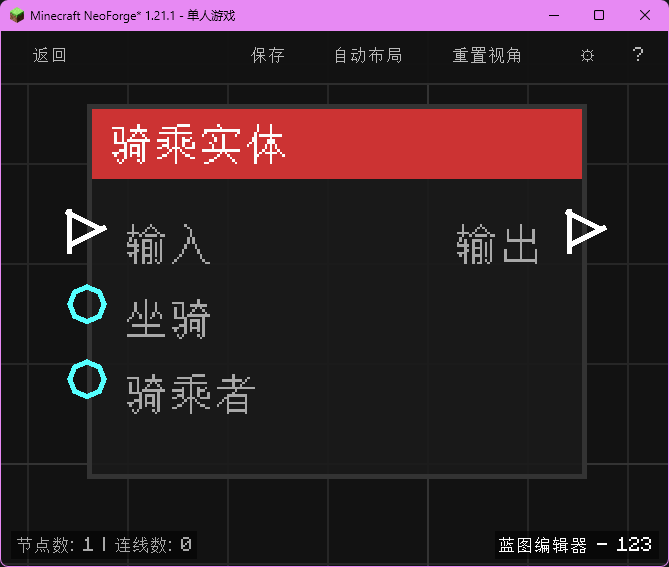Click the Minecraft grass block window icon
The width and height of the screenshot is (669, 567).
17,16
